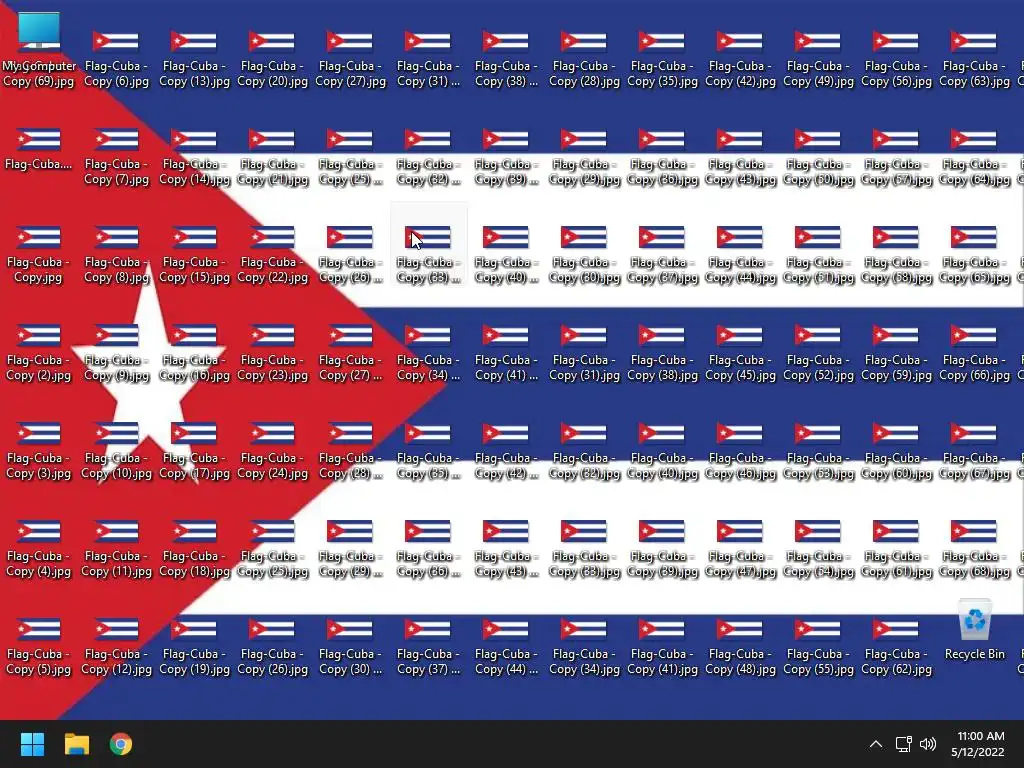Viewport: 1024px width, 768px height.
Task: Select Flag-Cuba - Copy (52).jpg
Action: 818,353
